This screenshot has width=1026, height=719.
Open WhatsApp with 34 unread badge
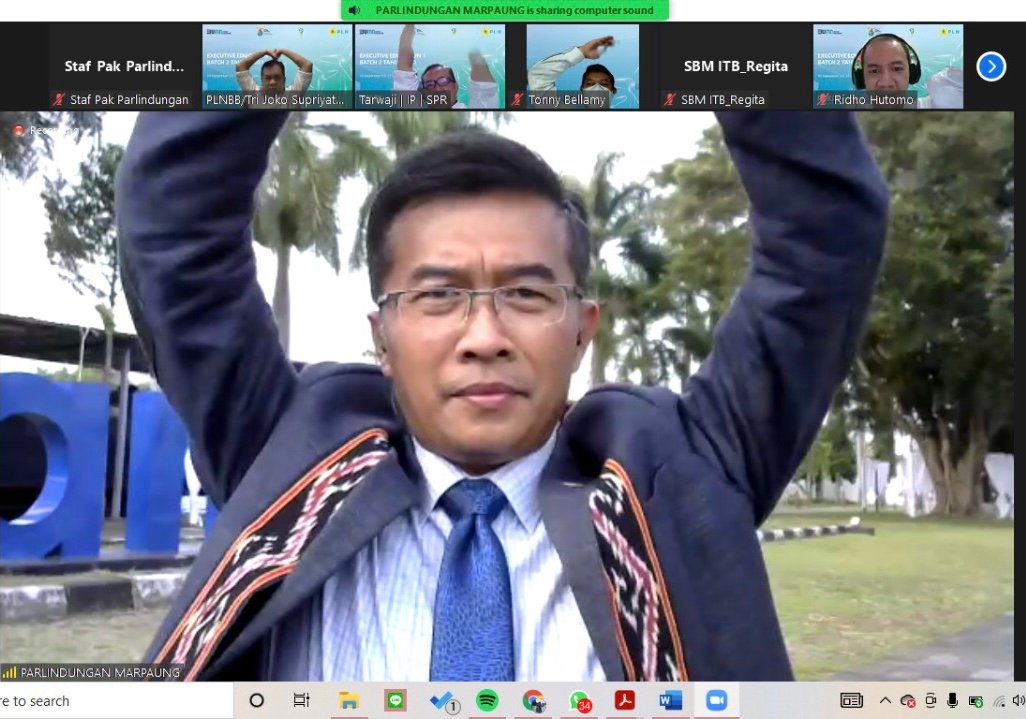(580, 701)
